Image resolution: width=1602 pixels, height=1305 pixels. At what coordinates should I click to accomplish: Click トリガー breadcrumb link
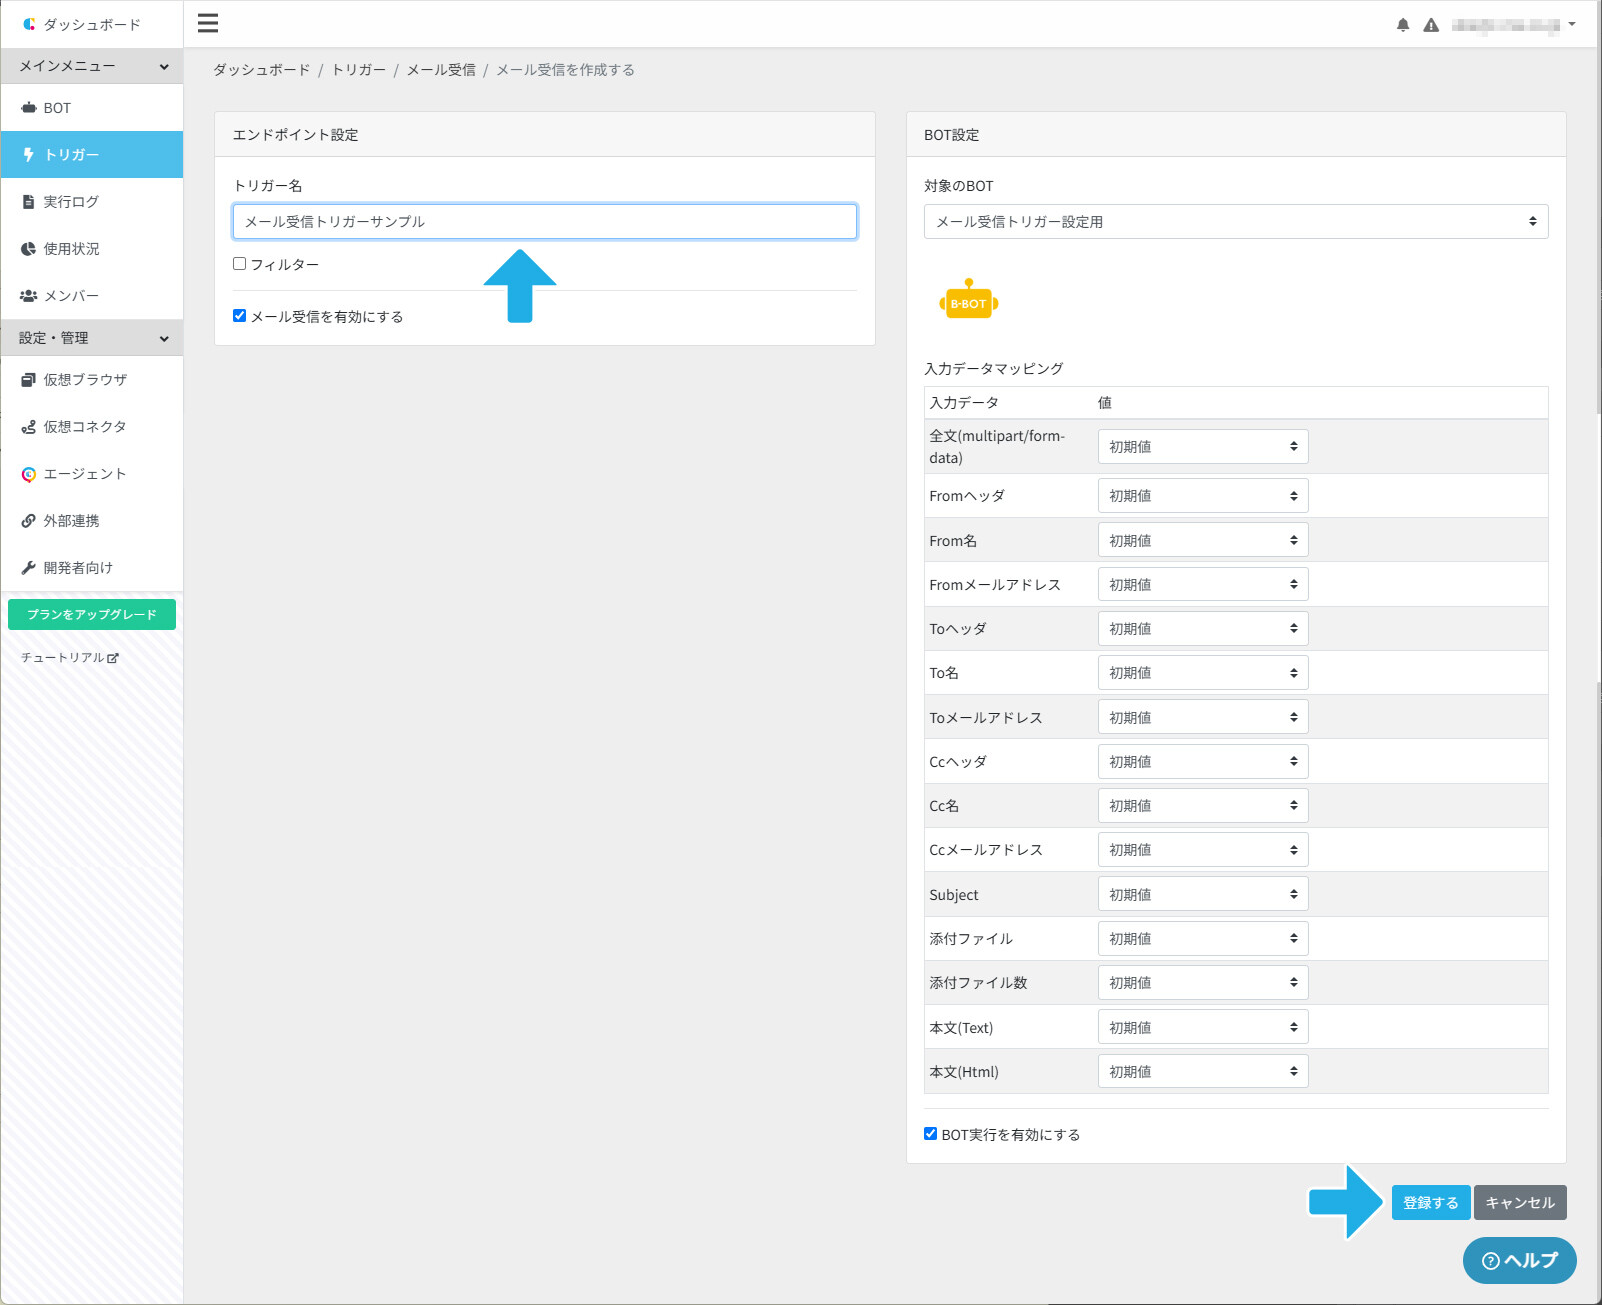click(359, 70)
